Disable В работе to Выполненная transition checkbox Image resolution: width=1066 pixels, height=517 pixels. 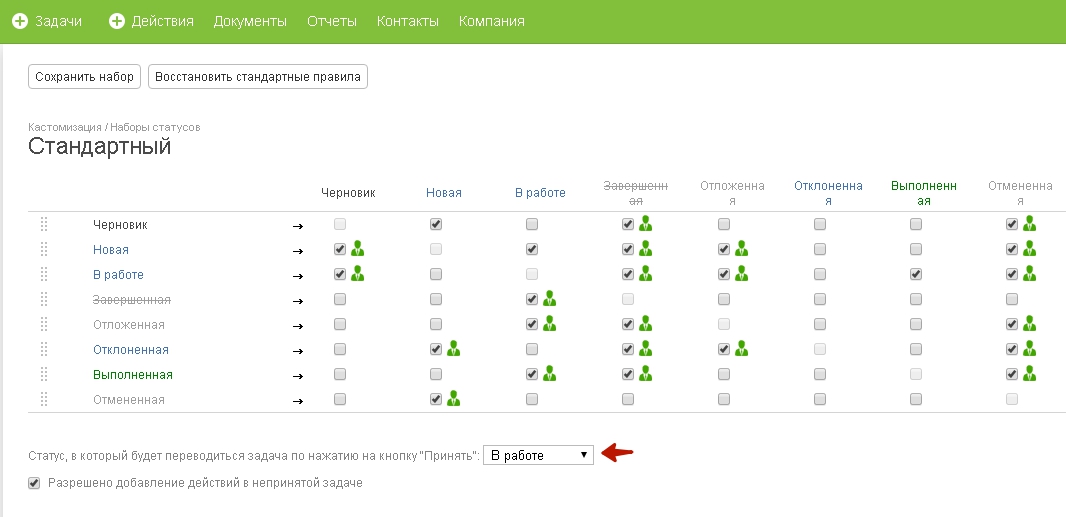(x=916, y=274)
